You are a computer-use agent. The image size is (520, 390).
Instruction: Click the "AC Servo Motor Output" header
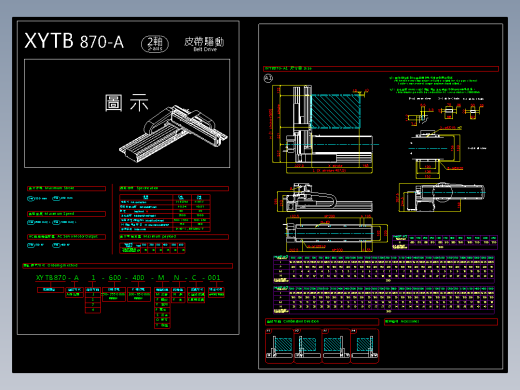pos(66,237)
